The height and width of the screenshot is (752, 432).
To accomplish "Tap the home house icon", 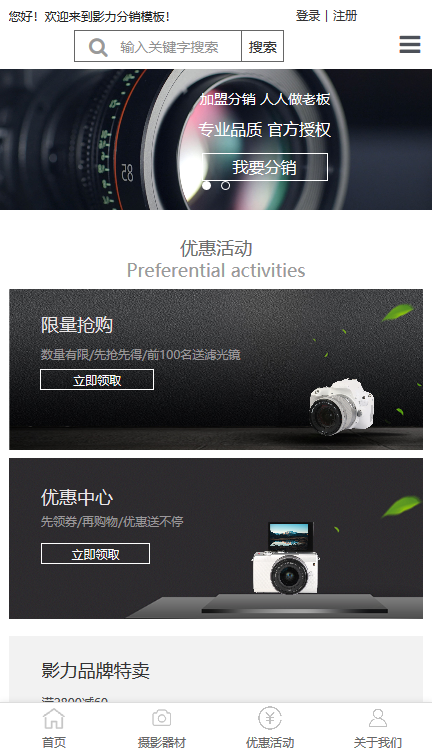I will (54, 718).
